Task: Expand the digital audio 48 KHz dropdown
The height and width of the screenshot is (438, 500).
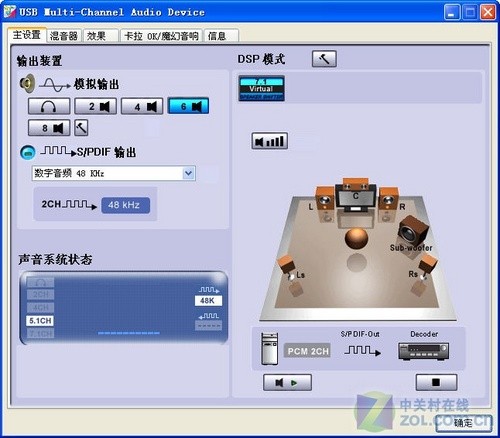Action: coord(188,173)
